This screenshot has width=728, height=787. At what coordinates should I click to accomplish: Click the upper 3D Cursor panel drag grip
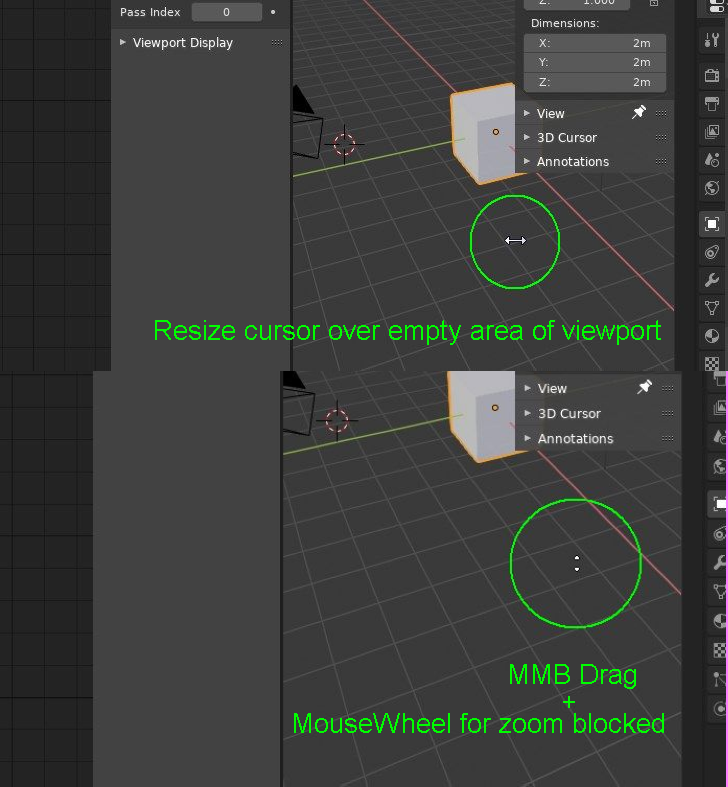(661, 137)
